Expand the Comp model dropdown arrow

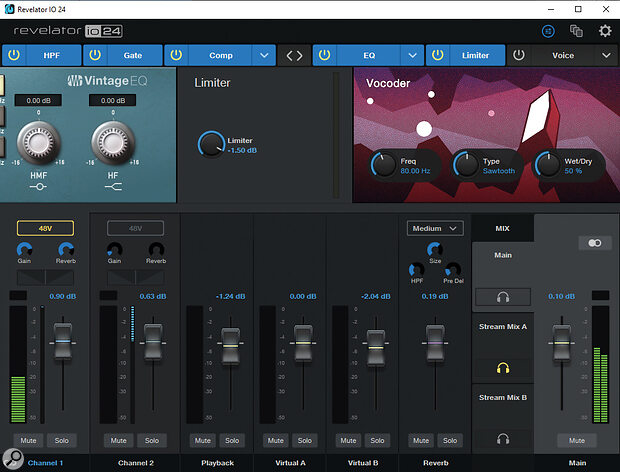(264, 55)
